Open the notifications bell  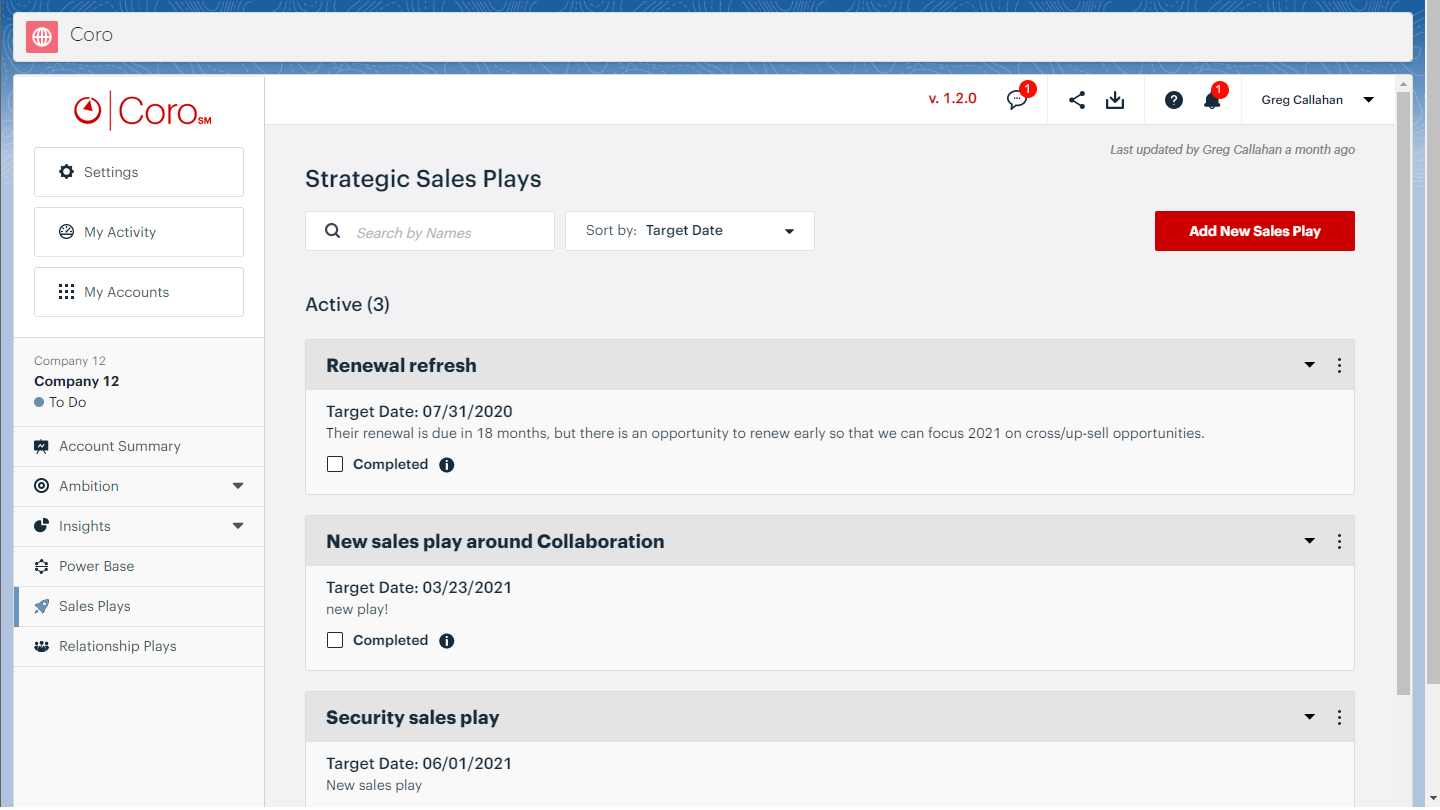[x=1212, y=100]
